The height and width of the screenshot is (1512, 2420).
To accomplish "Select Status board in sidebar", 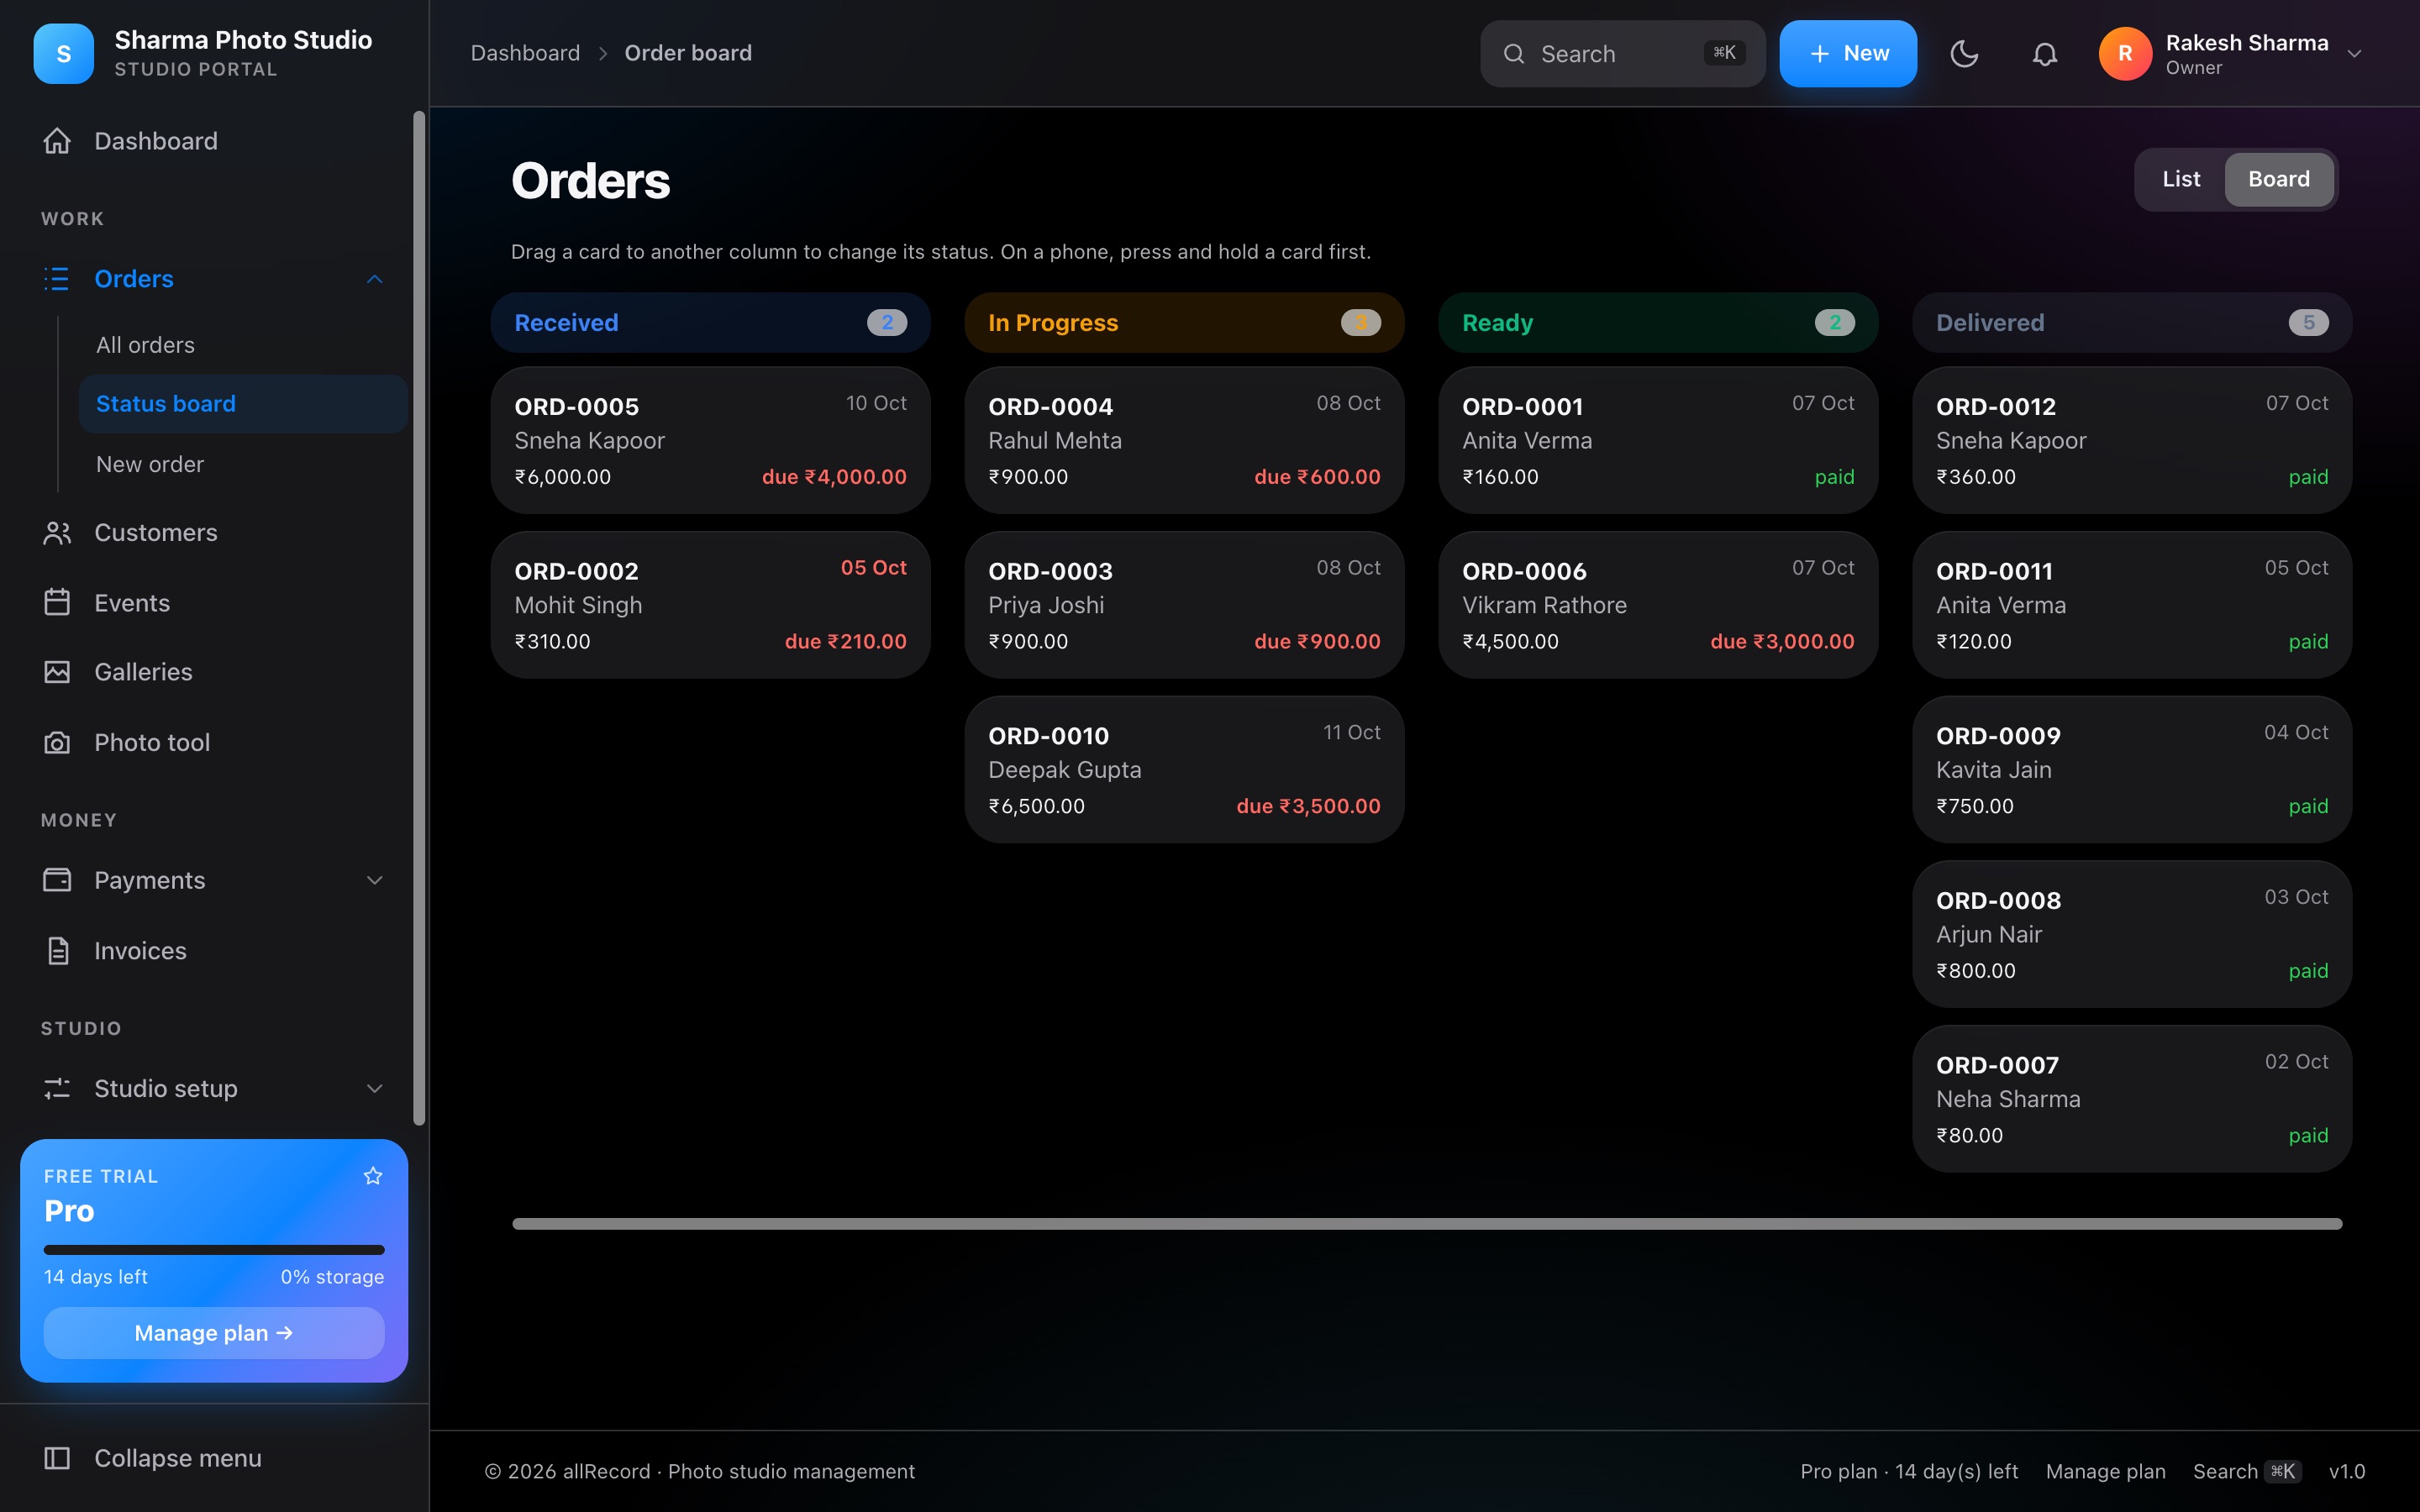I will (x=243, y=404).
